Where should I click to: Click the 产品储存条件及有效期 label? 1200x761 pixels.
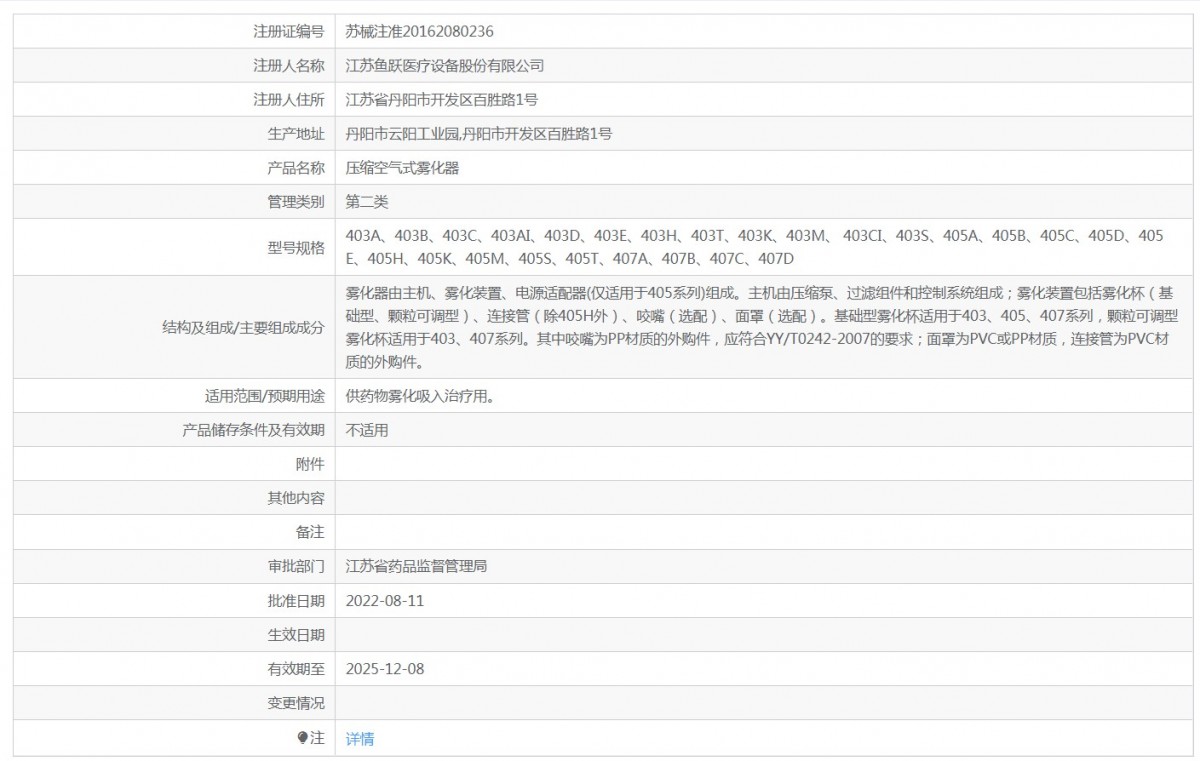pos(253,430)
